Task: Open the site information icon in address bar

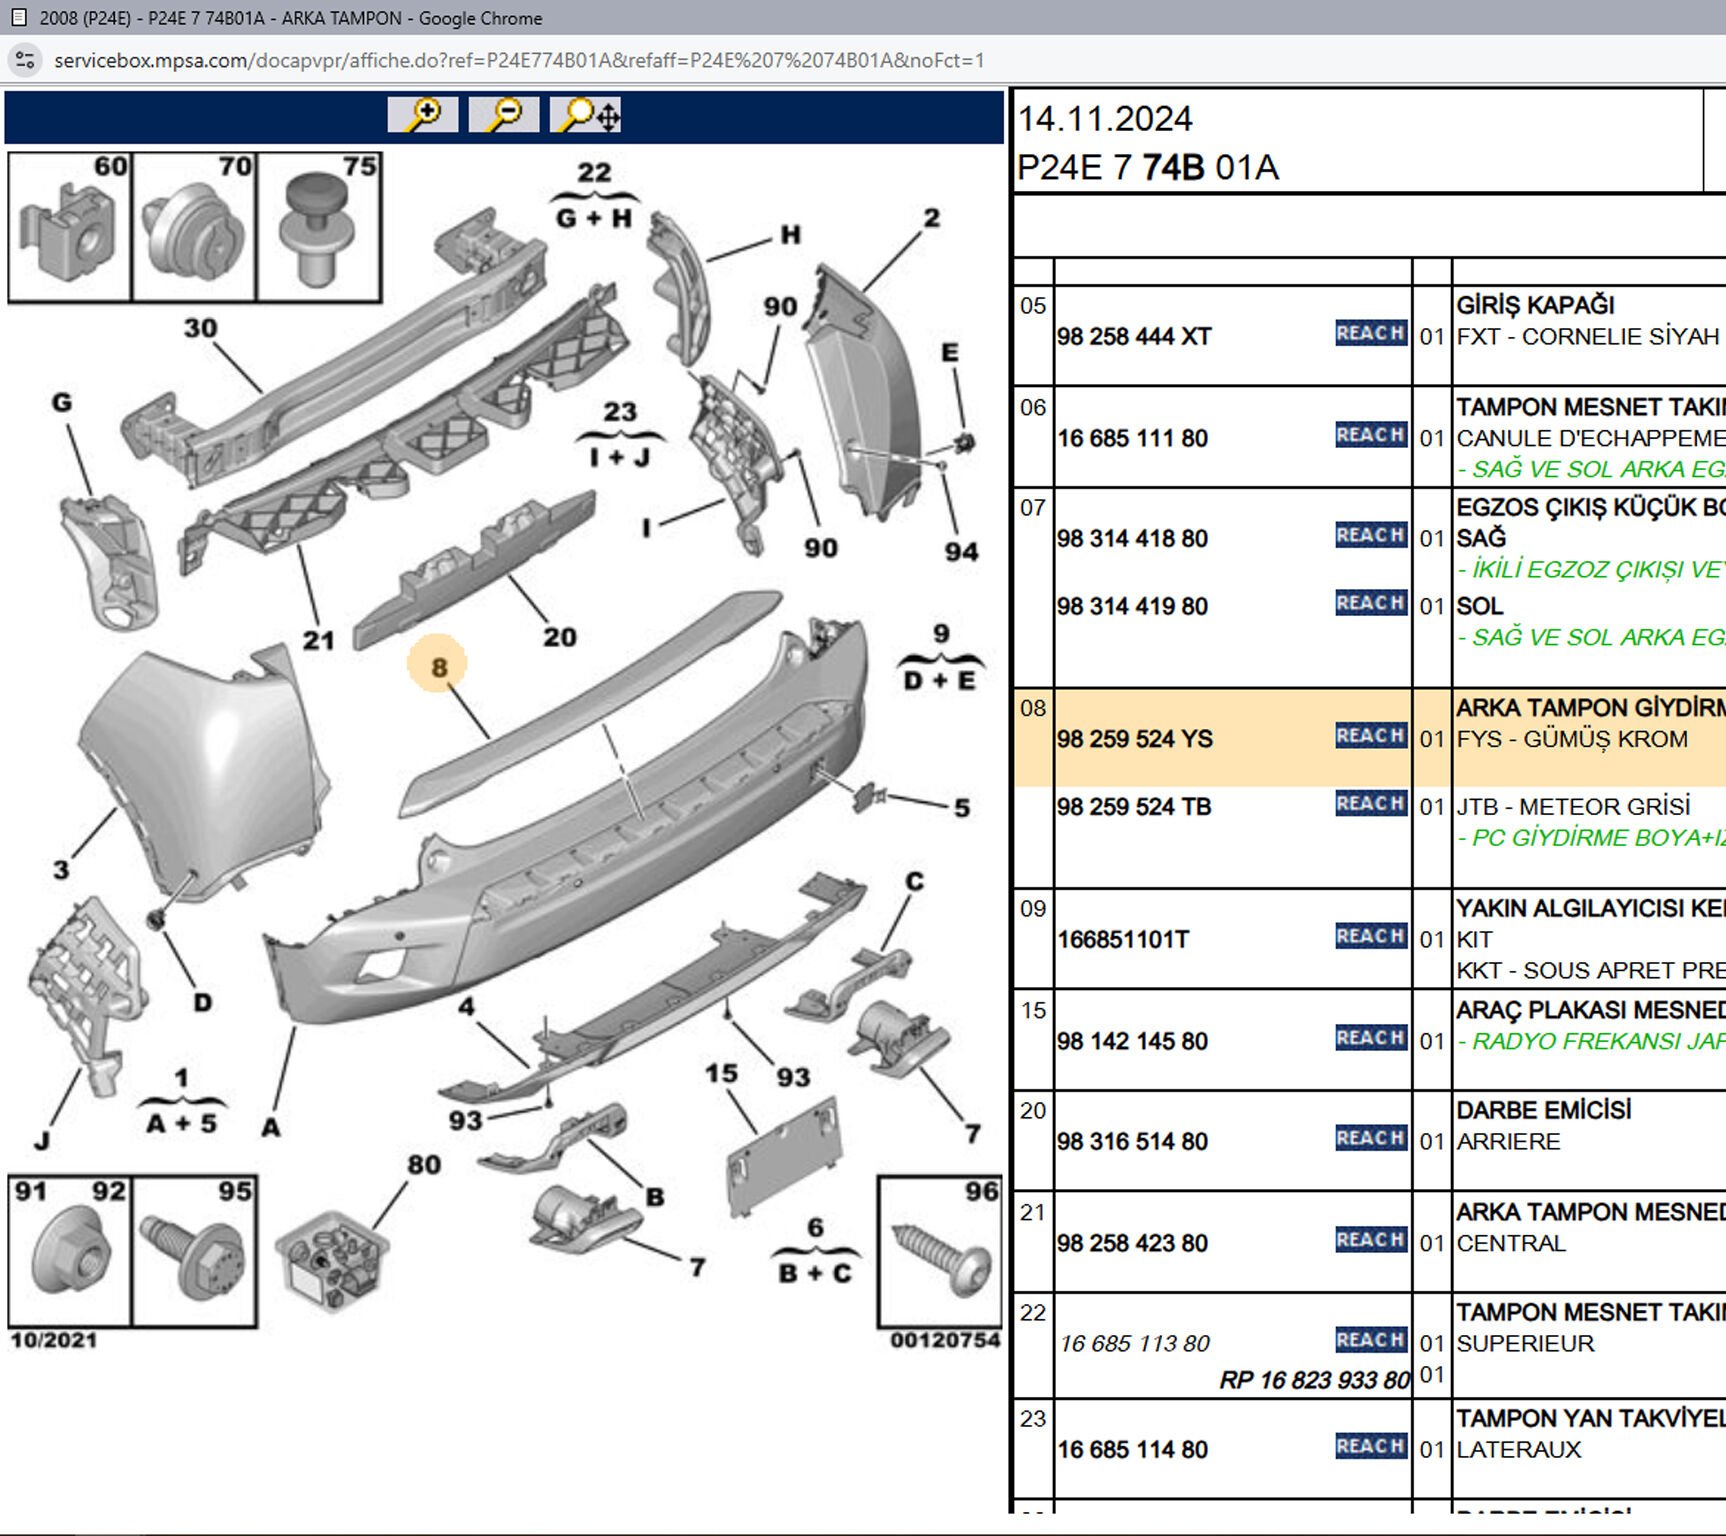Action: [x=25, y=60]
